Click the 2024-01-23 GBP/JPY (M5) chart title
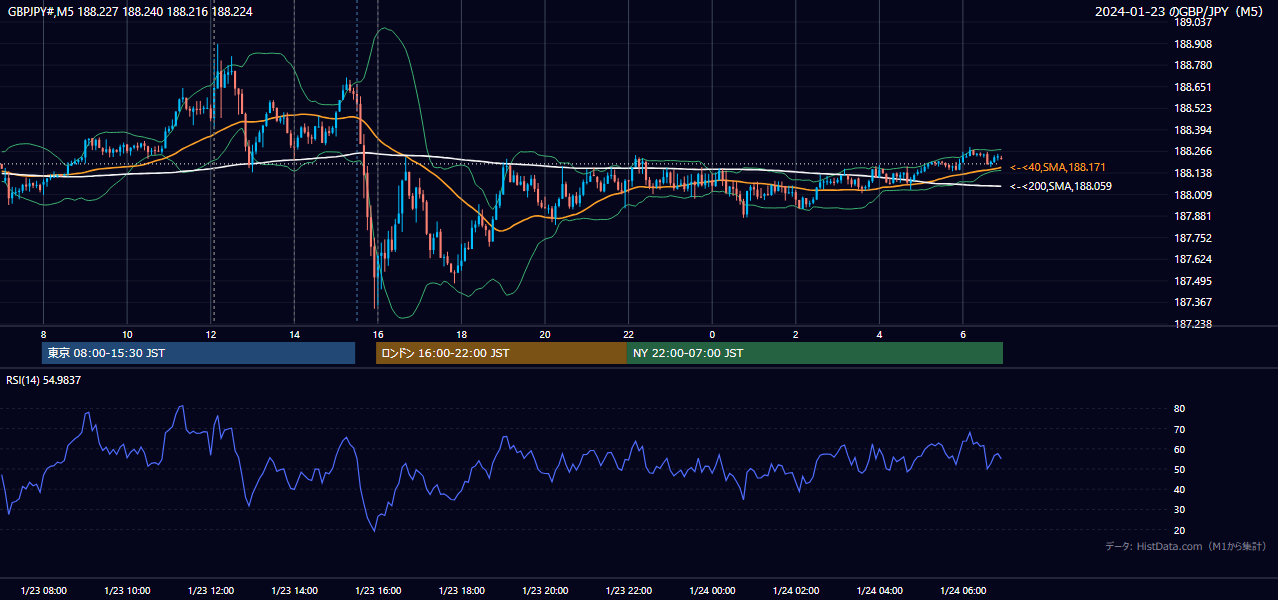Screen dimensions: 1278x600 tap(1181, 12)
